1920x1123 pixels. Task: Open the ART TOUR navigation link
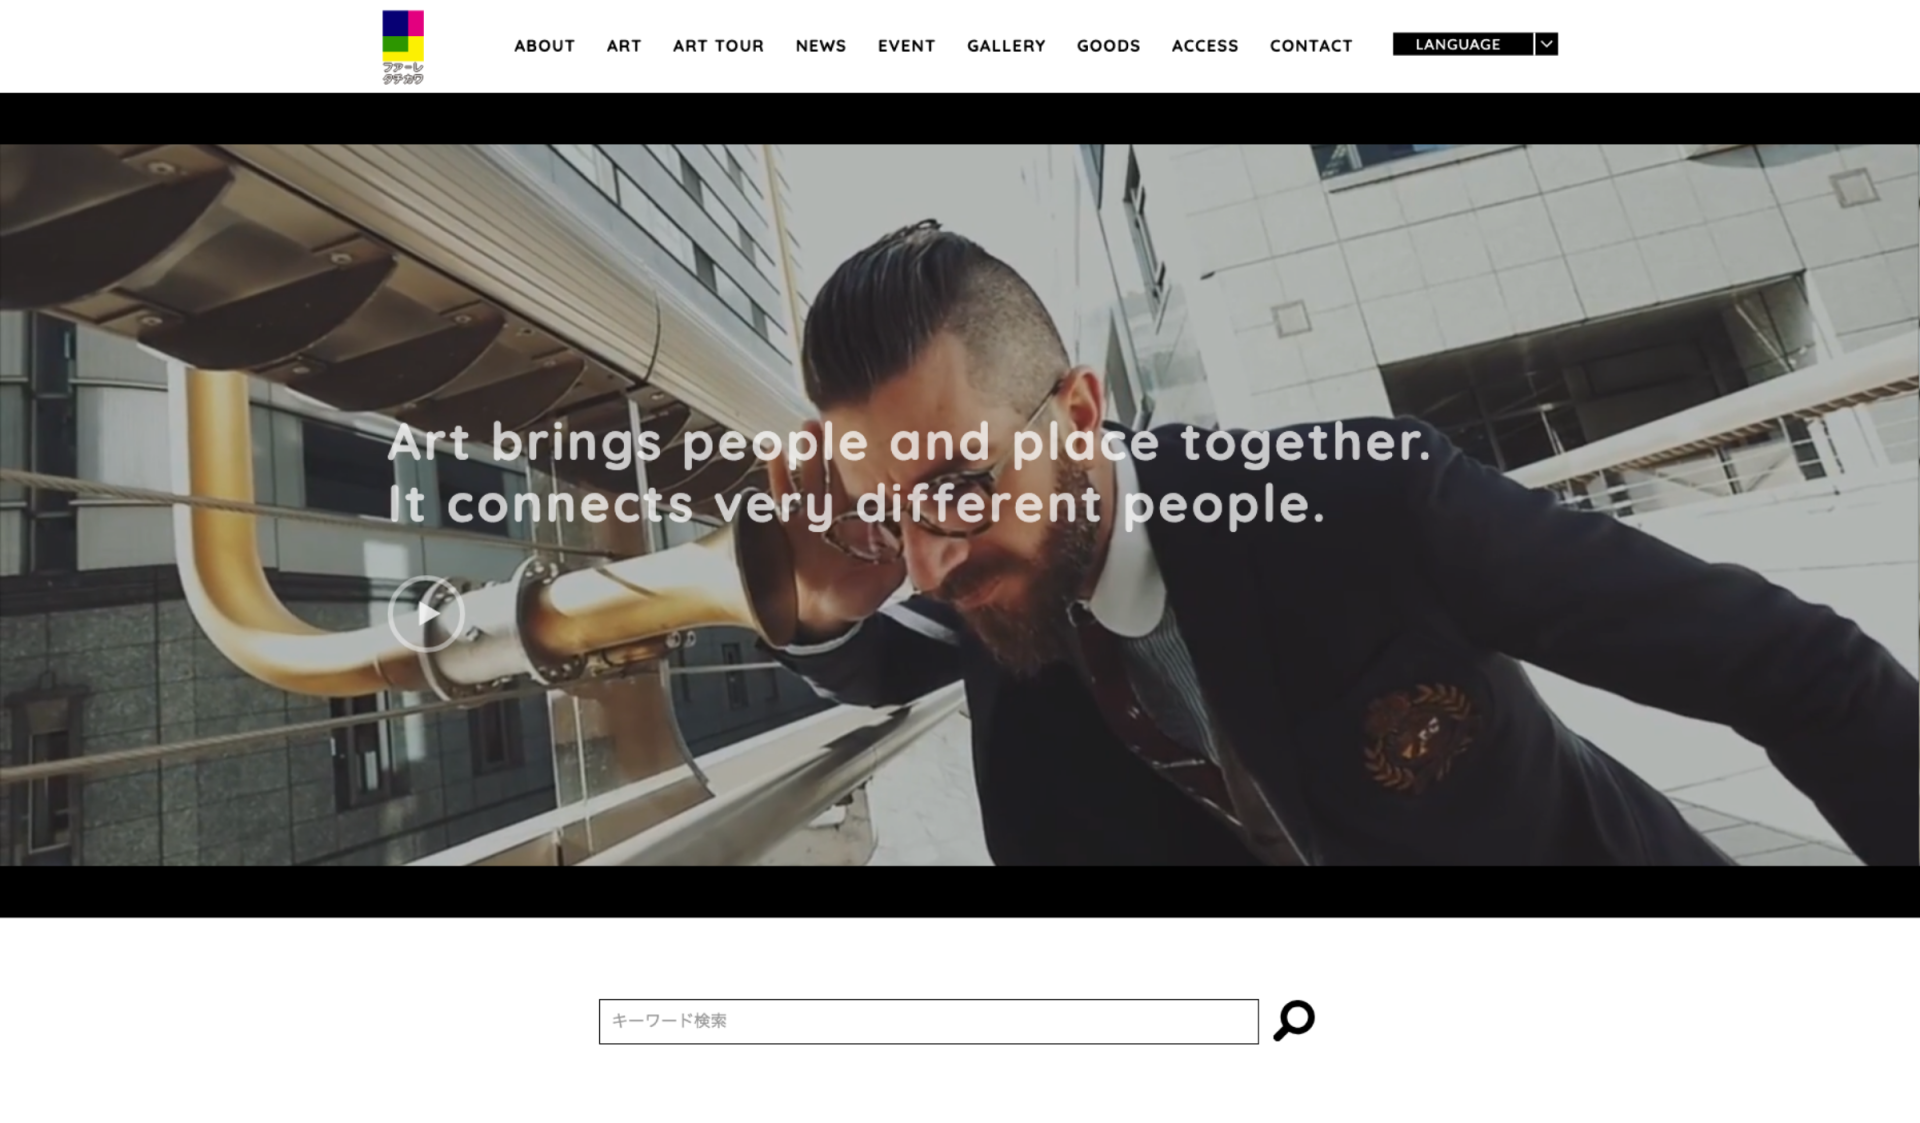718,46
